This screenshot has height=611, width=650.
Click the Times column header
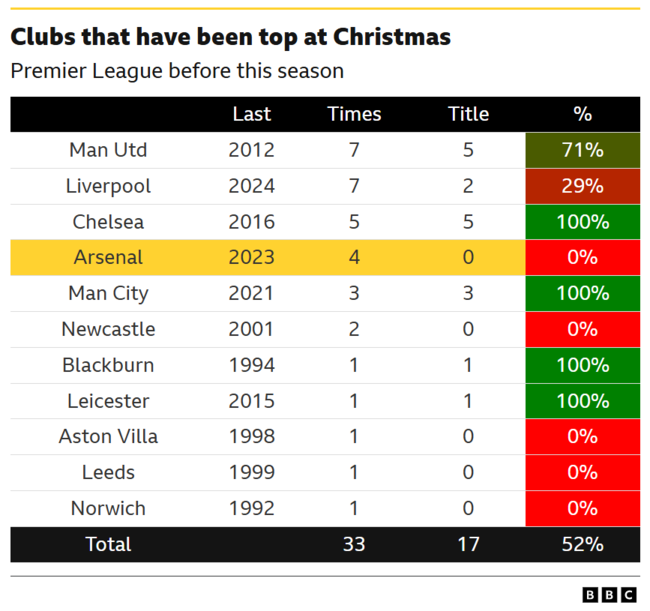[x=354, y=114]
